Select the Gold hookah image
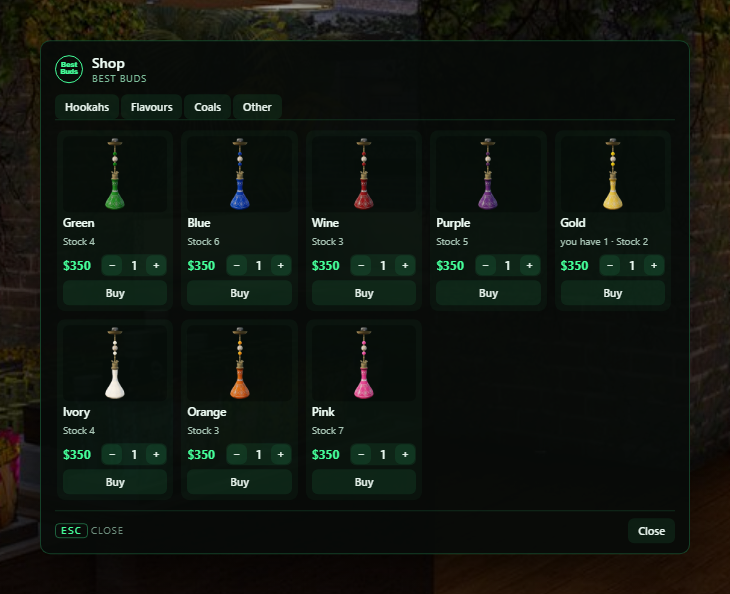 [613, 174]
